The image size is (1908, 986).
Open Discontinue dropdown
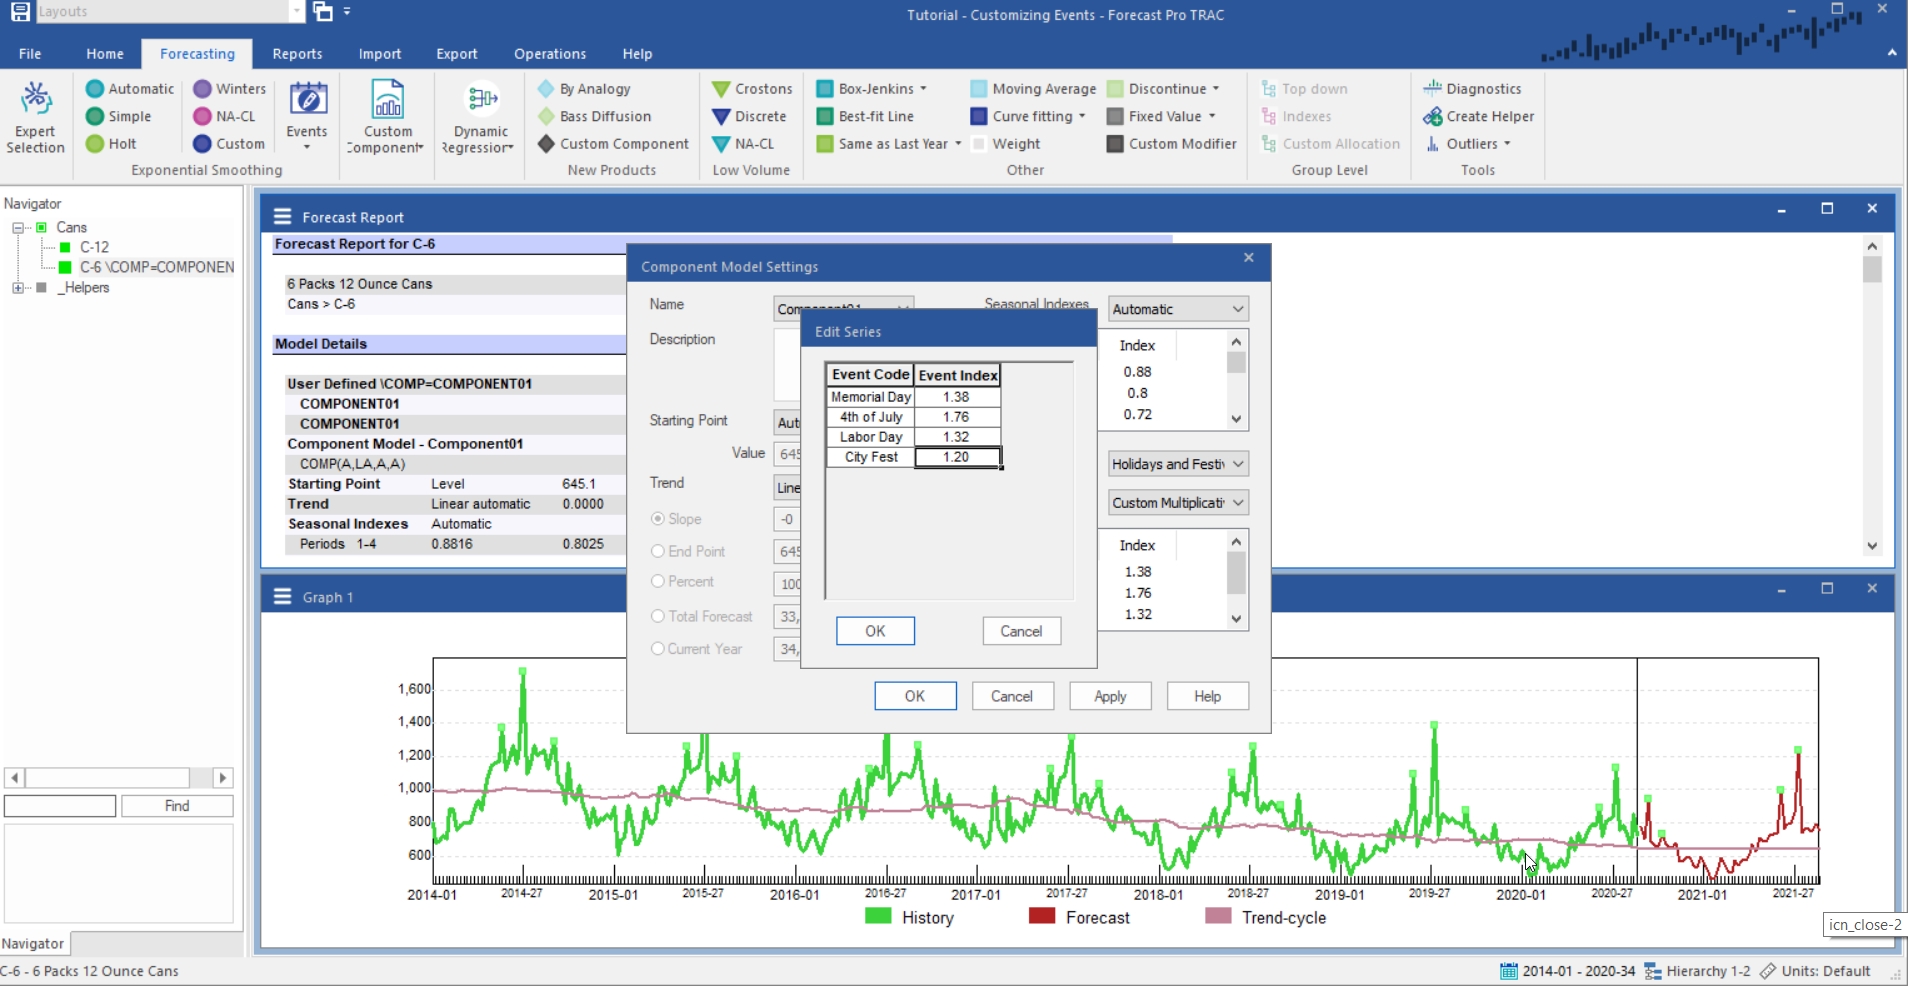point(1216,89)
